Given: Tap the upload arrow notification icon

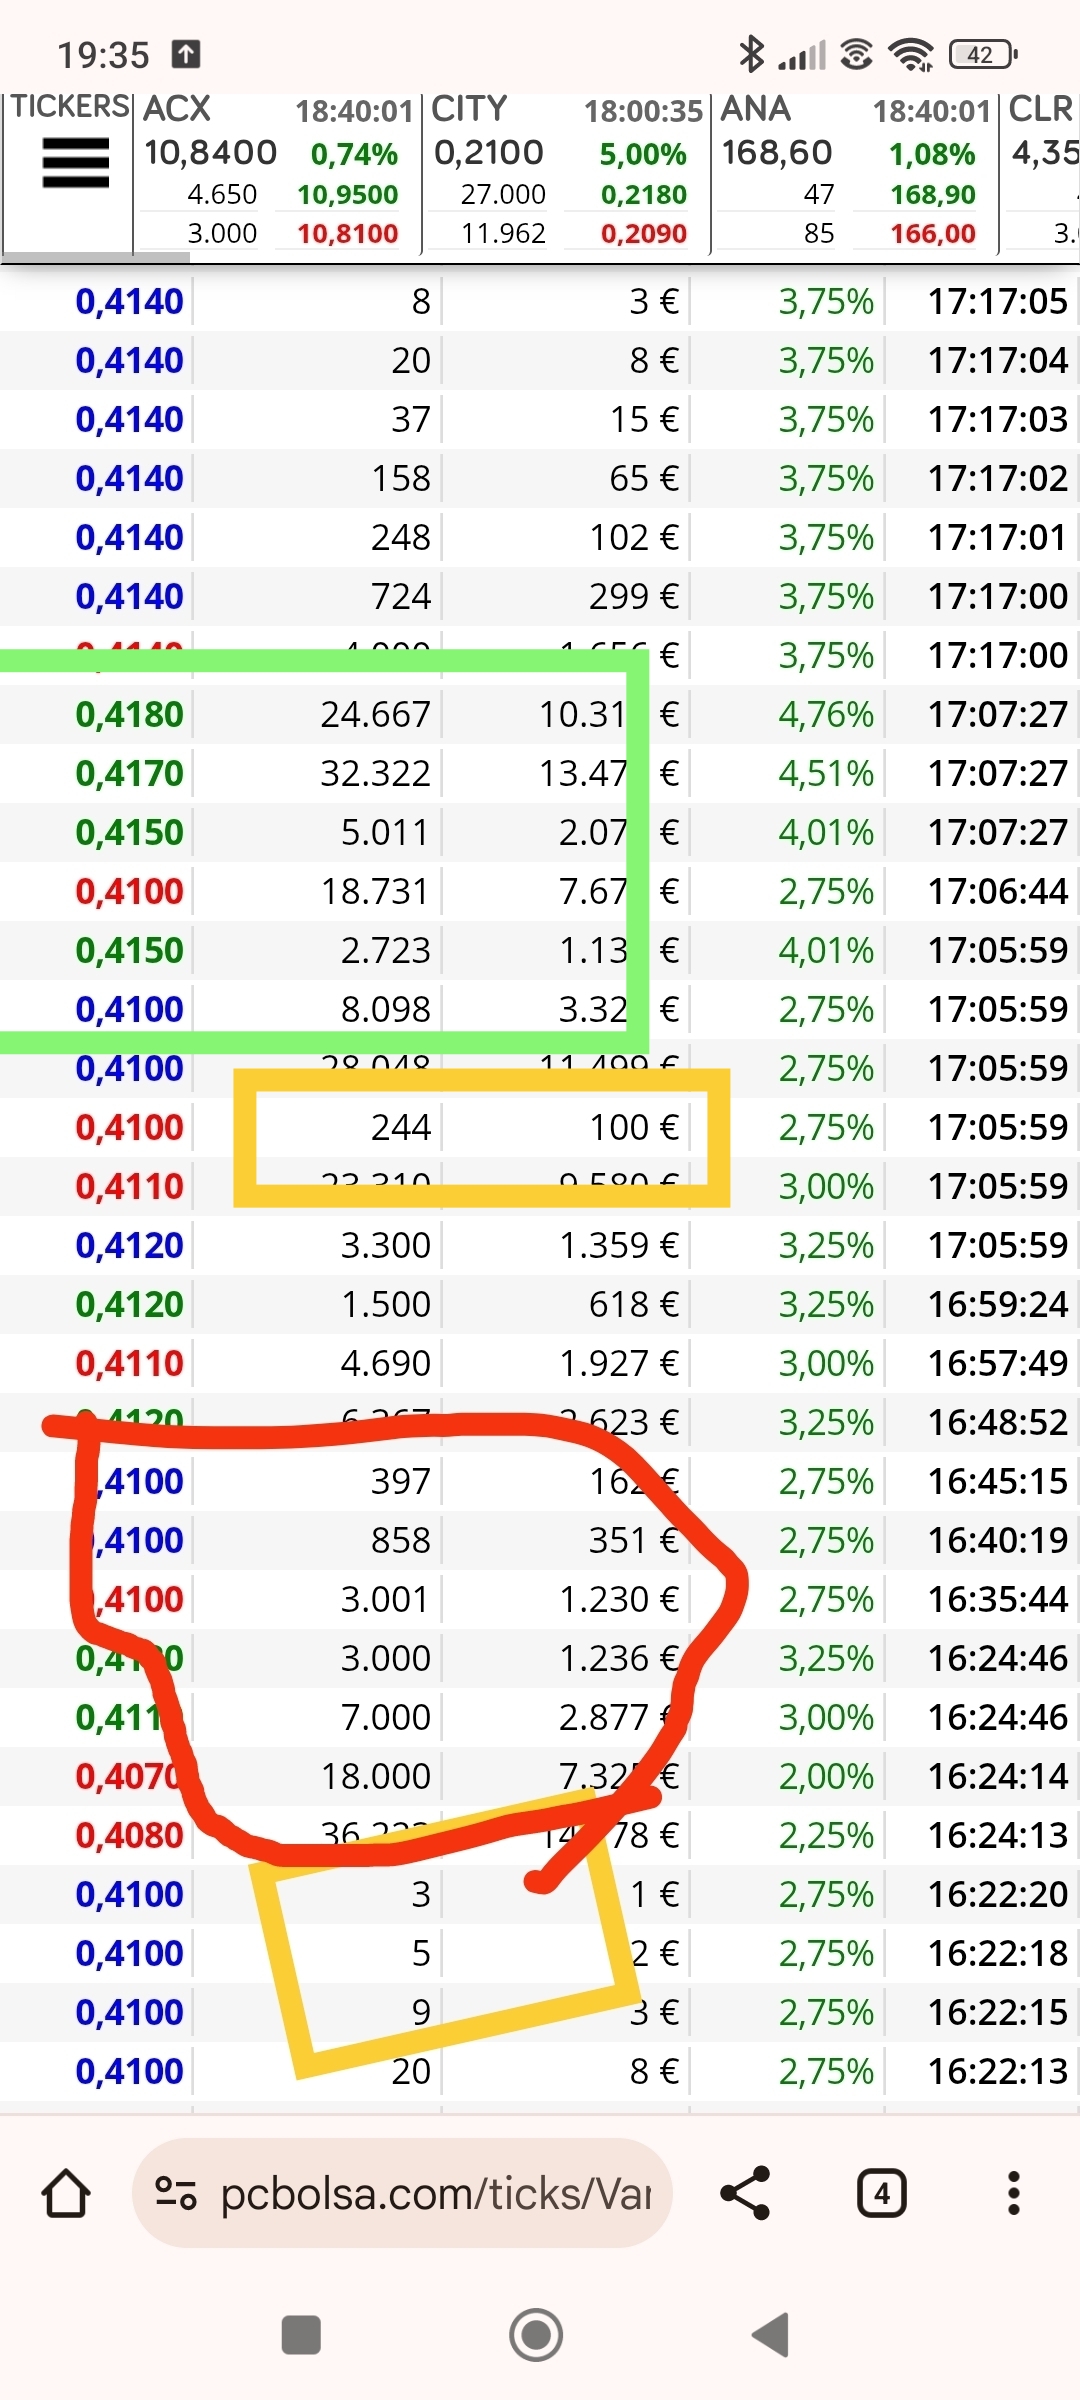Looking at the screenshot, I should 186,54.
